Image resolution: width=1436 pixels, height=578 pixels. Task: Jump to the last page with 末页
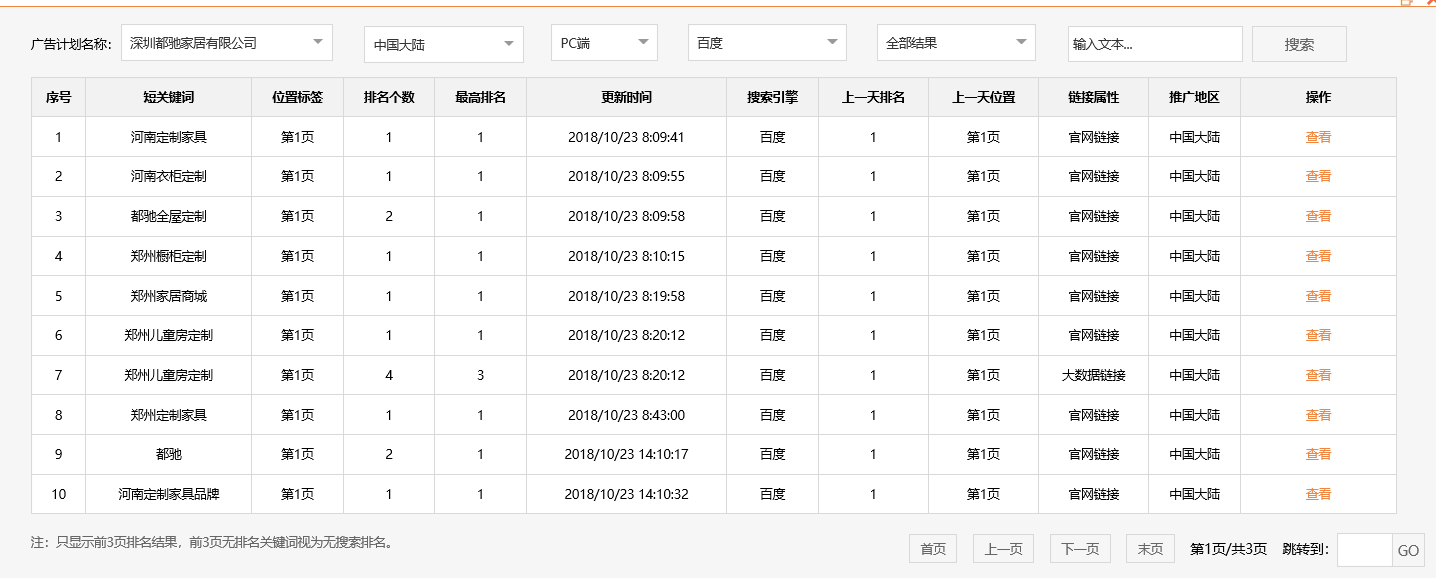1149,548
